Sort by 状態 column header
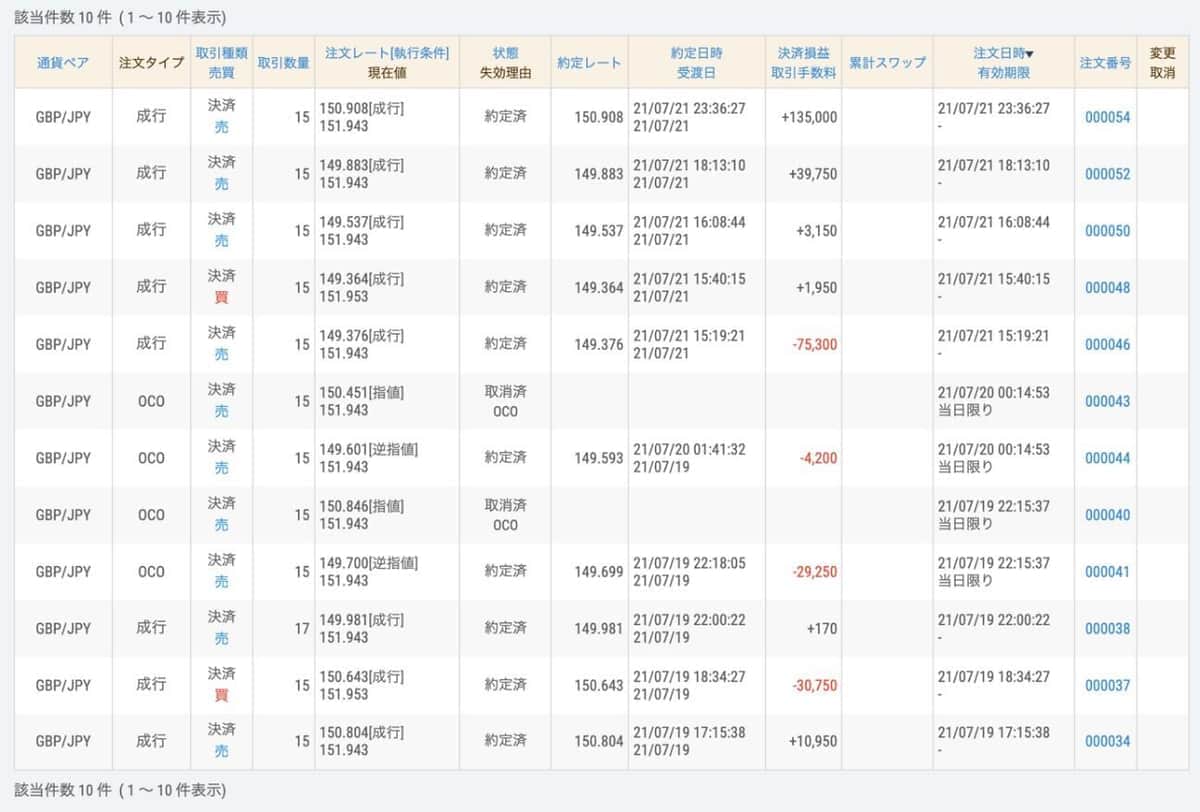Image resolution: width=1200 pixels, height=812 pixels. pos(505,53)
